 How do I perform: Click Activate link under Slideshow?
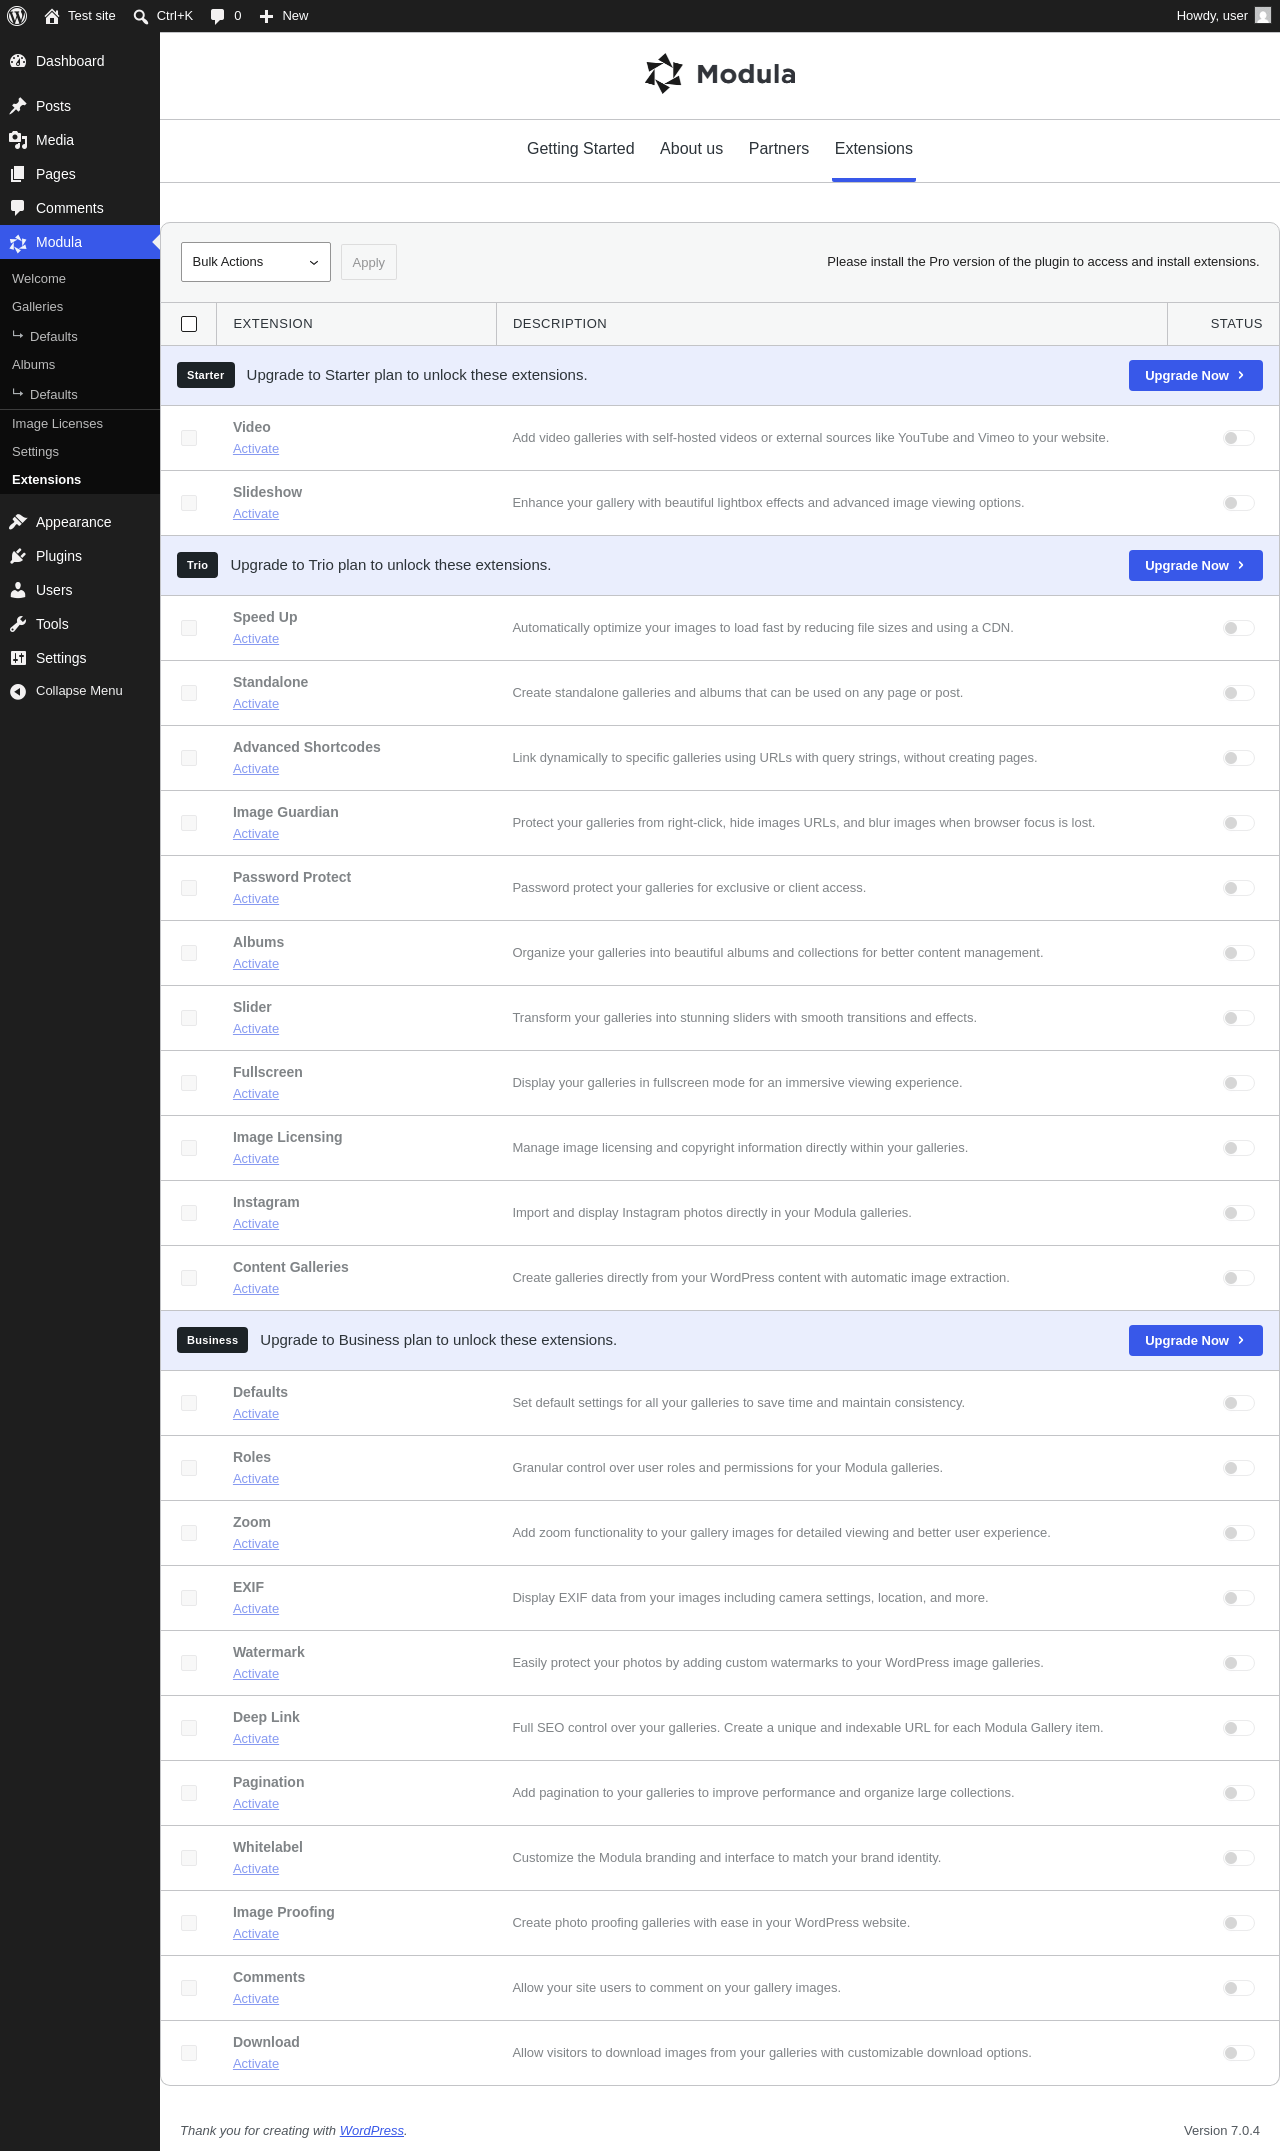pos(256,514)
